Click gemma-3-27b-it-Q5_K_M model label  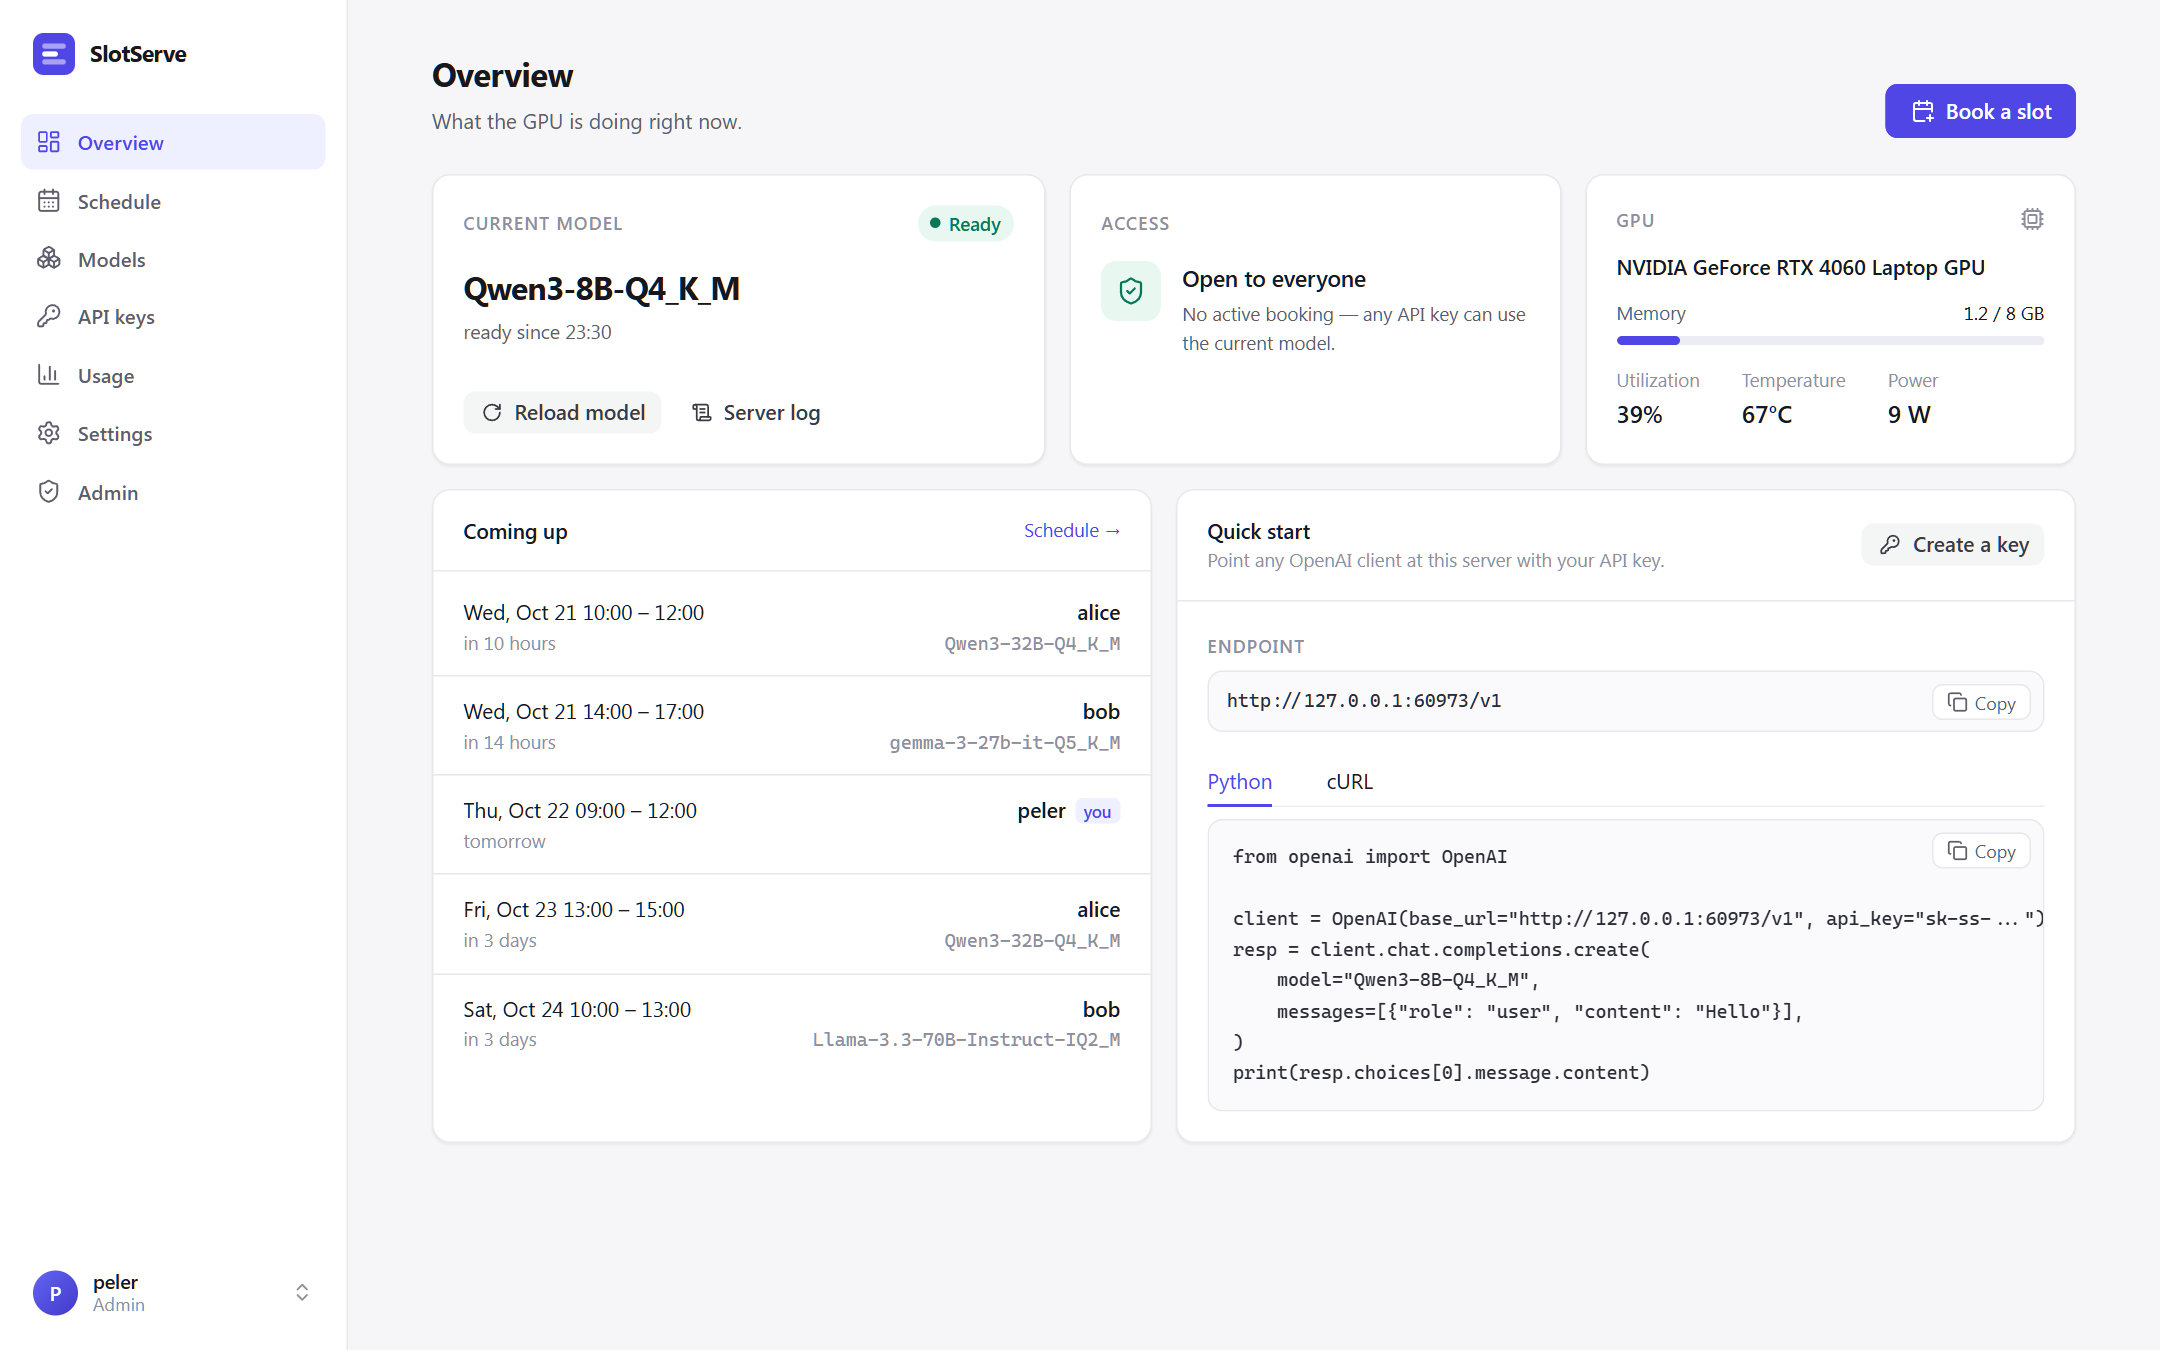(x=1005, y=743)
